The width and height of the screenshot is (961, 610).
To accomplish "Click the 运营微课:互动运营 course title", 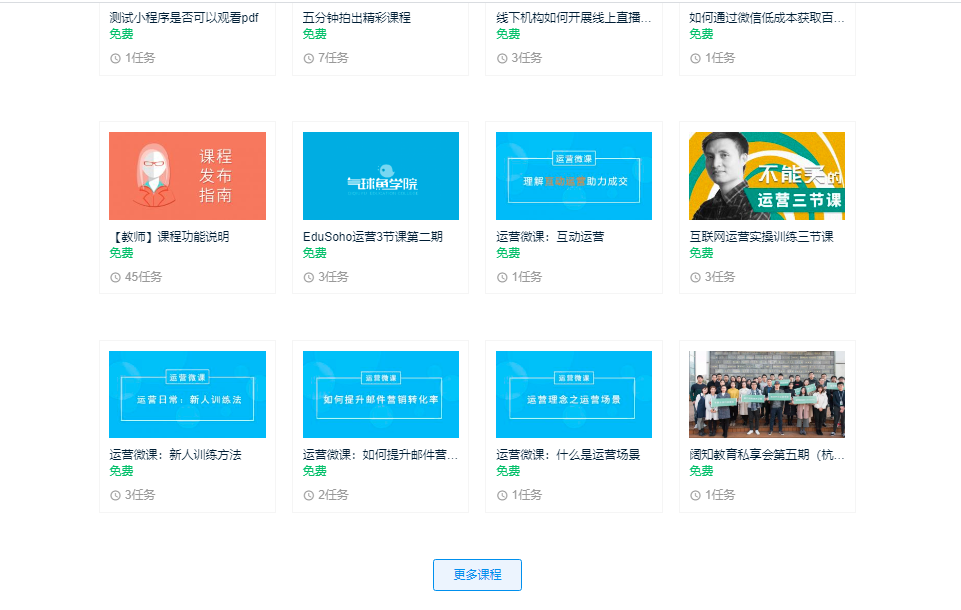I will pos(550,237).
